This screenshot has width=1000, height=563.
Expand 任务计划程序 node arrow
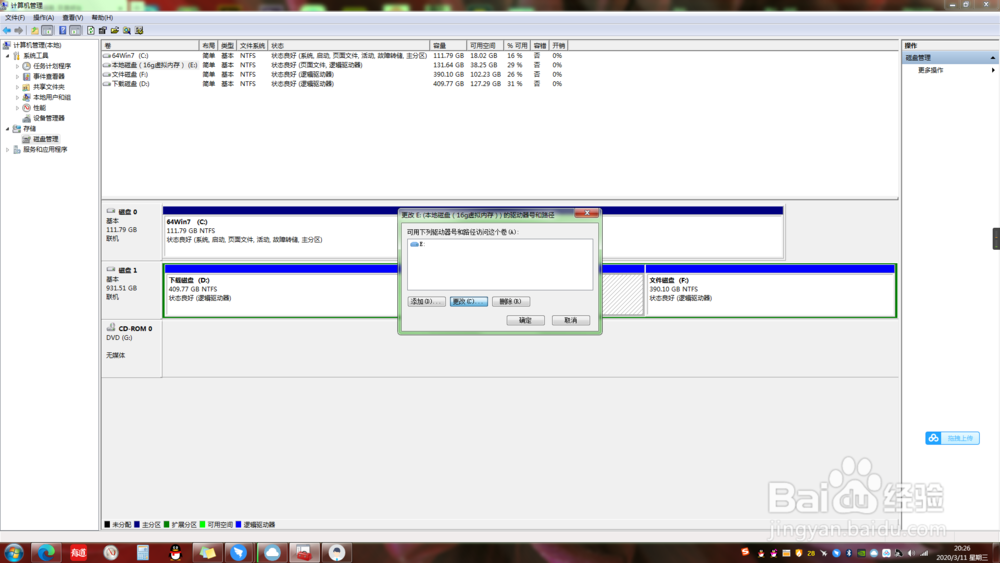pos(17,66)
